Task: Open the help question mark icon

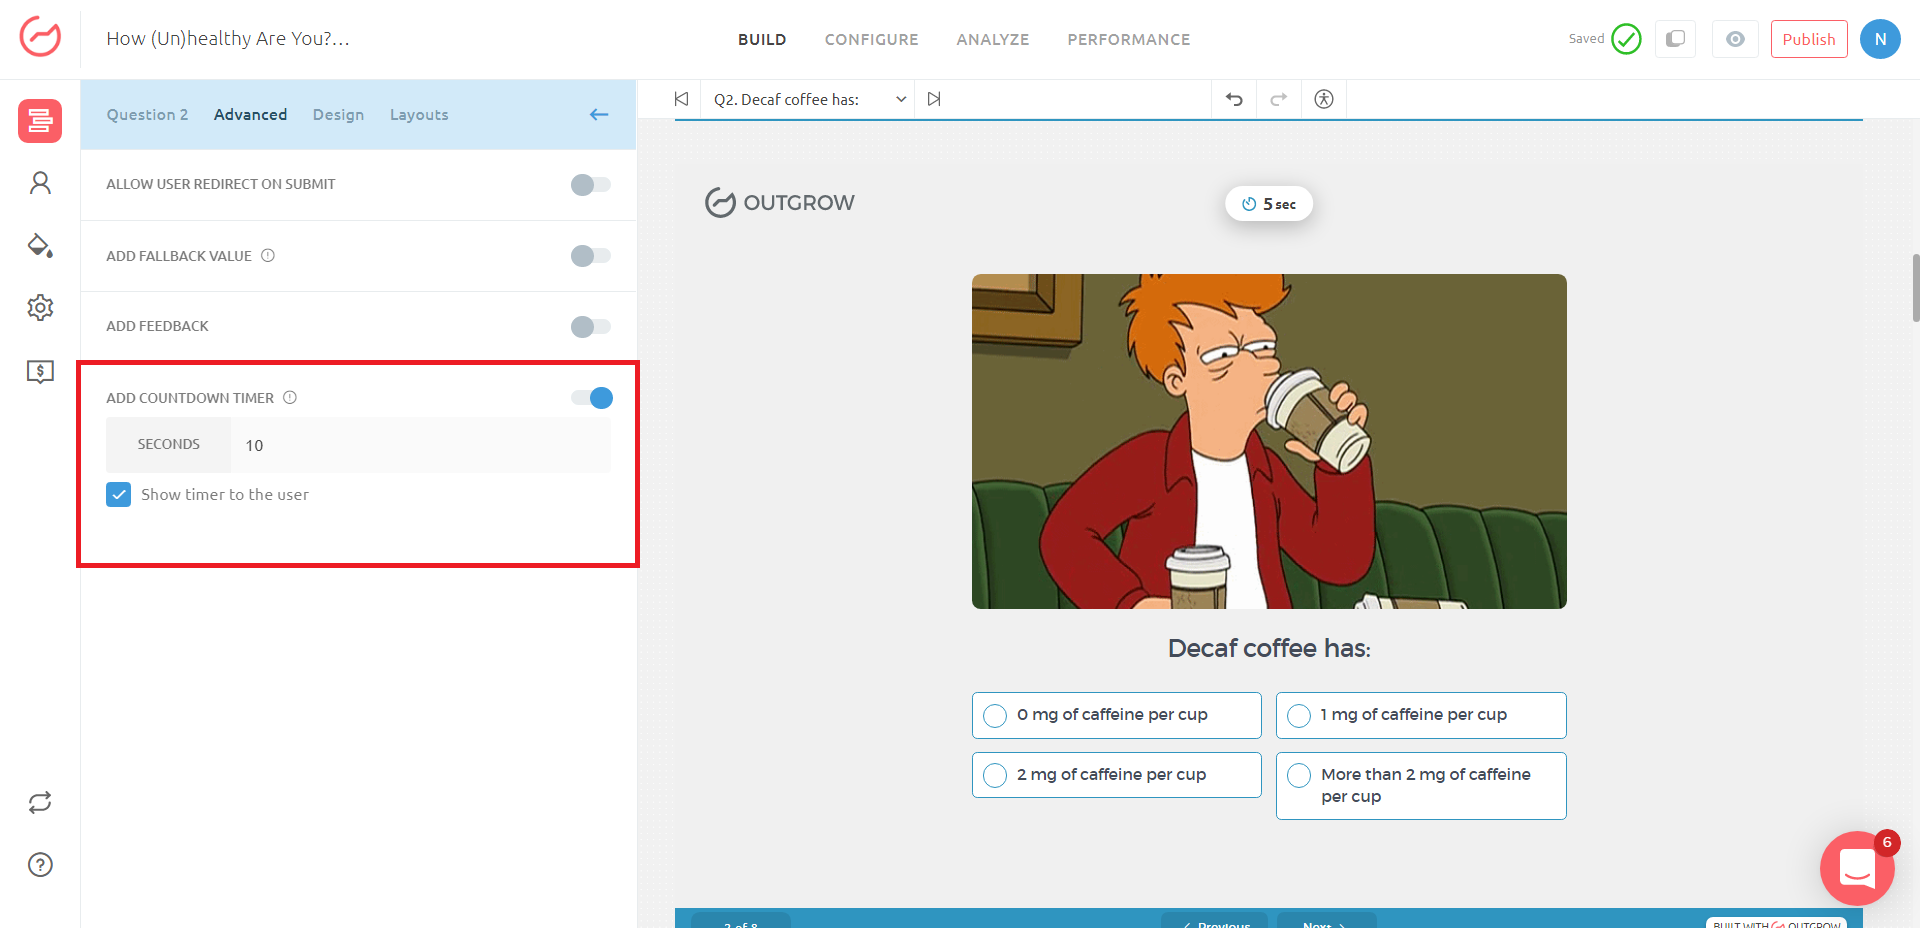Action: pos(40,865)
